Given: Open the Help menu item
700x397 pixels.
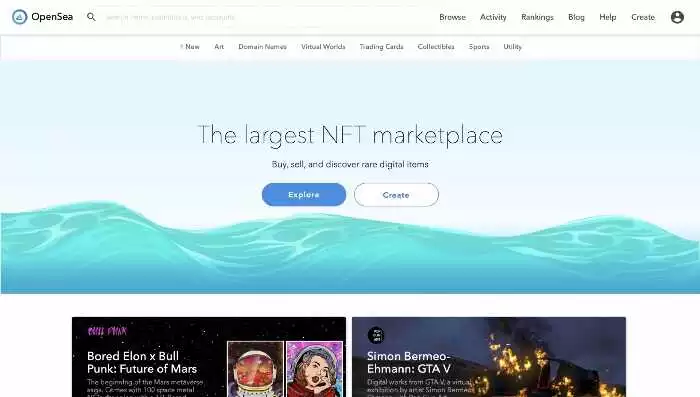Looking at the screenshot, I should pyautogui.click(x=608, y=17).
